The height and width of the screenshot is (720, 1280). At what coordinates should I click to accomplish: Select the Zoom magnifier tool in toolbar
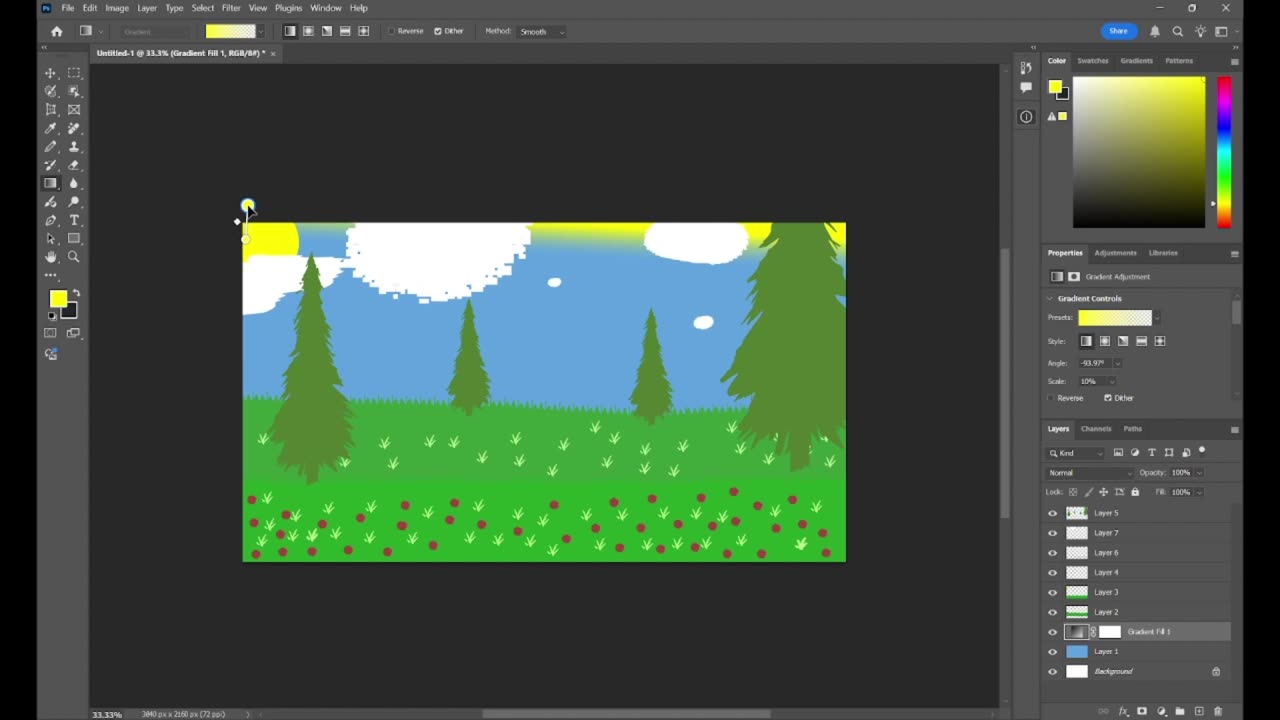[74, 257]
